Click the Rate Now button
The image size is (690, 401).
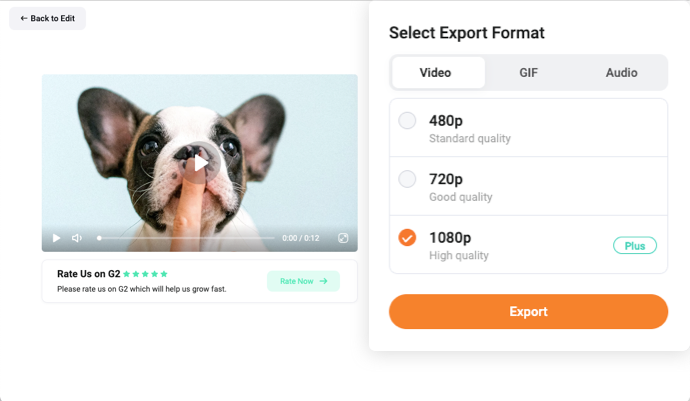click(303, 281)
